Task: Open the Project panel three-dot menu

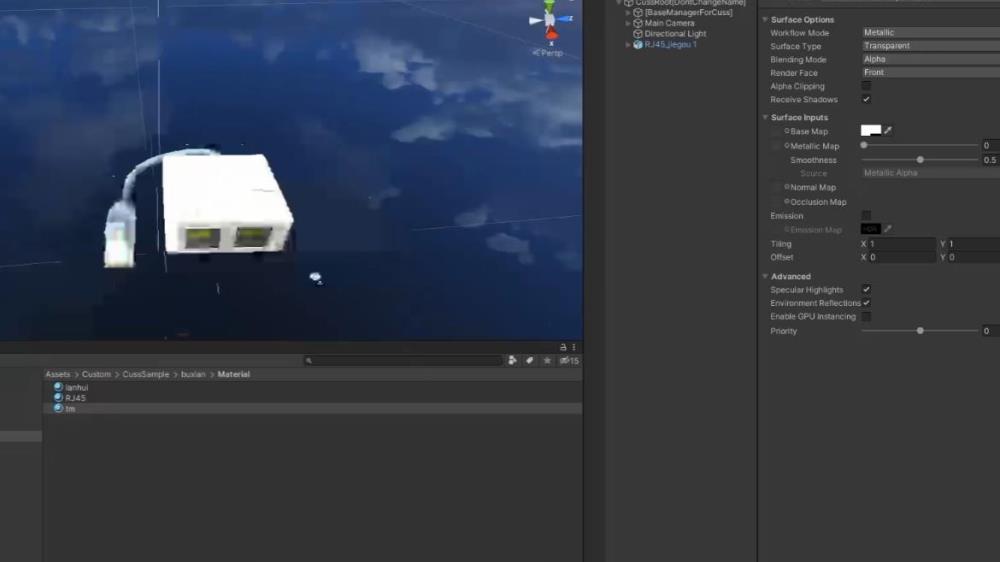Action: pos(573,347)
